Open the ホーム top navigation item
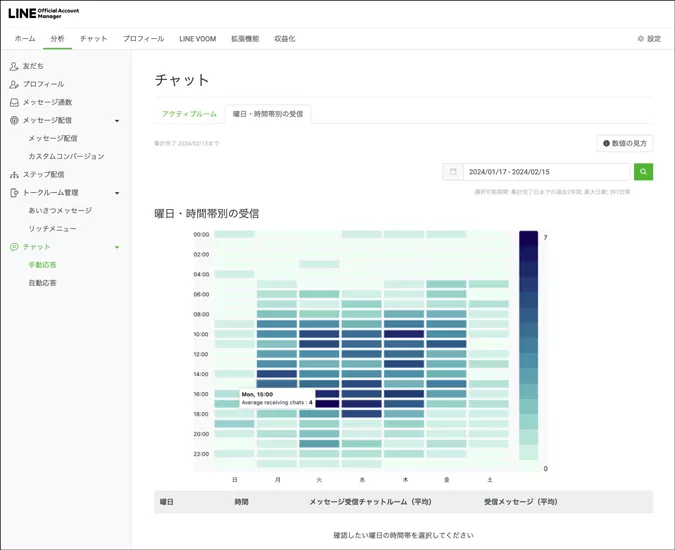The width and height of the screenshot is (675, 550). click(x=25, y=39)
